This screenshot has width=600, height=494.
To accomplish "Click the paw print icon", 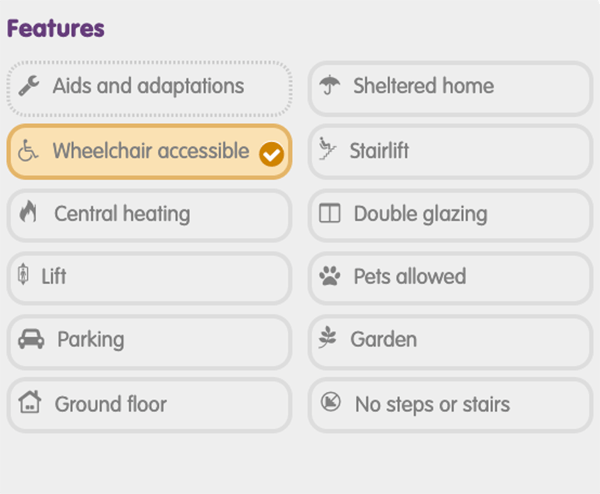I will point(329,276).
